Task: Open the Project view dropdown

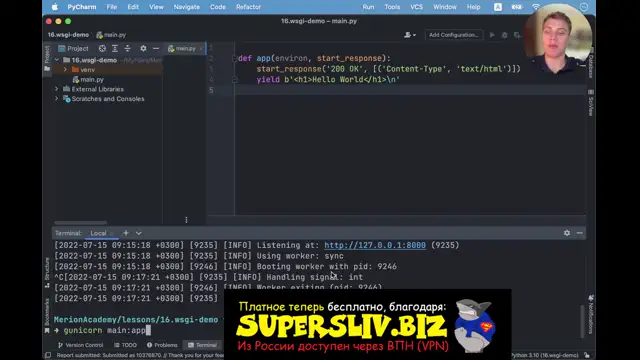Action: point(73,49)
